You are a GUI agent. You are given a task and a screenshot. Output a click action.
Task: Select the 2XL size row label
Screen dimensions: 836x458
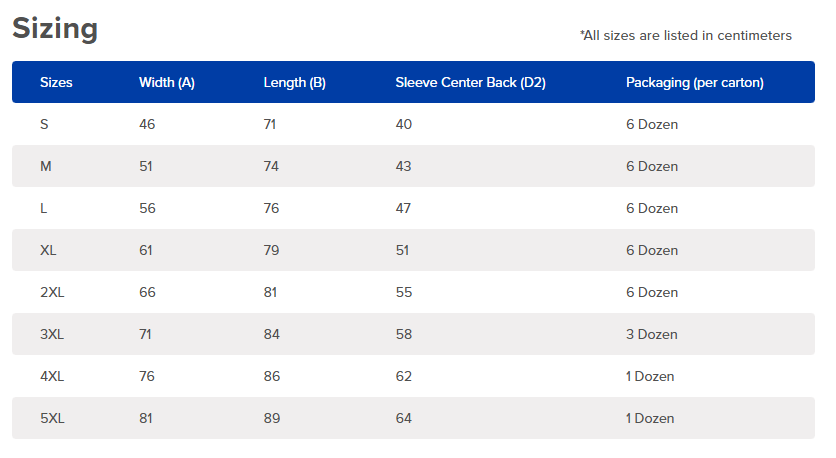tap(52, 292)
